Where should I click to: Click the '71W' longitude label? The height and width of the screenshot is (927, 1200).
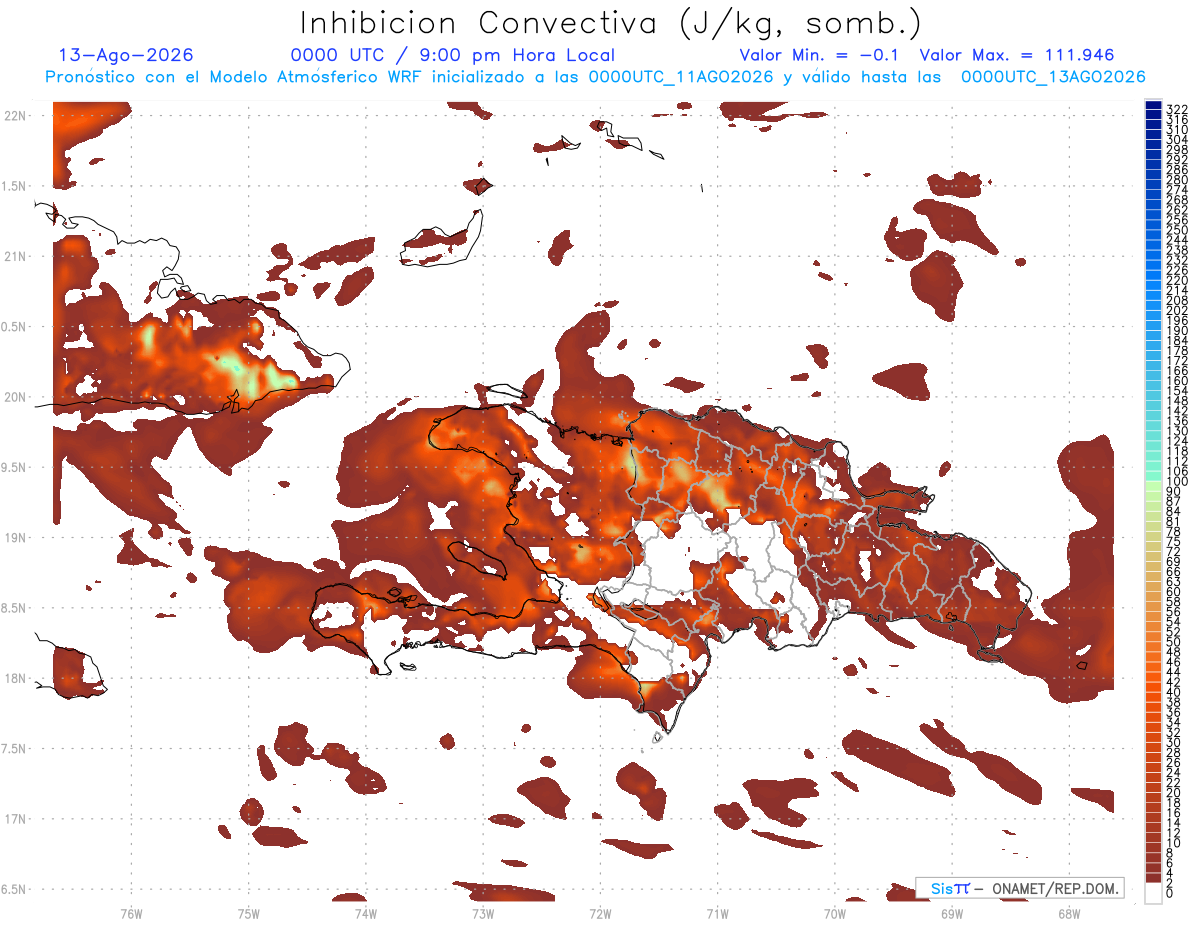717,913
